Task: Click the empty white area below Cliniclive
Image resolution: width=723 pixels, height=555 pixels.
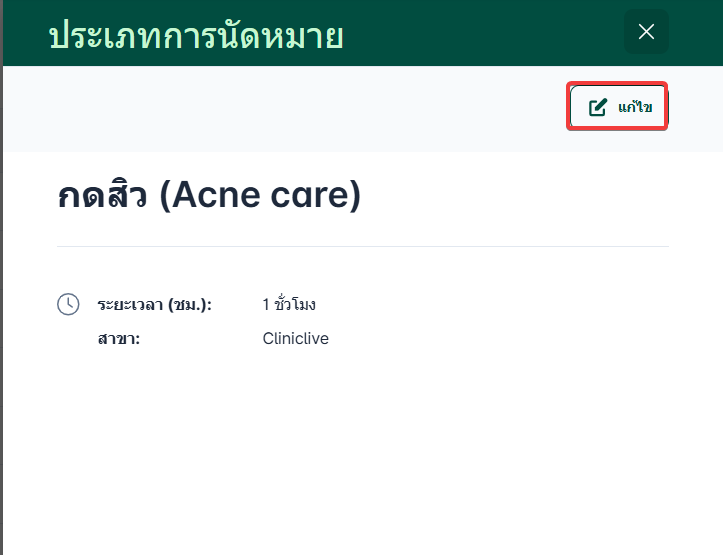Action: click(360, 450)
